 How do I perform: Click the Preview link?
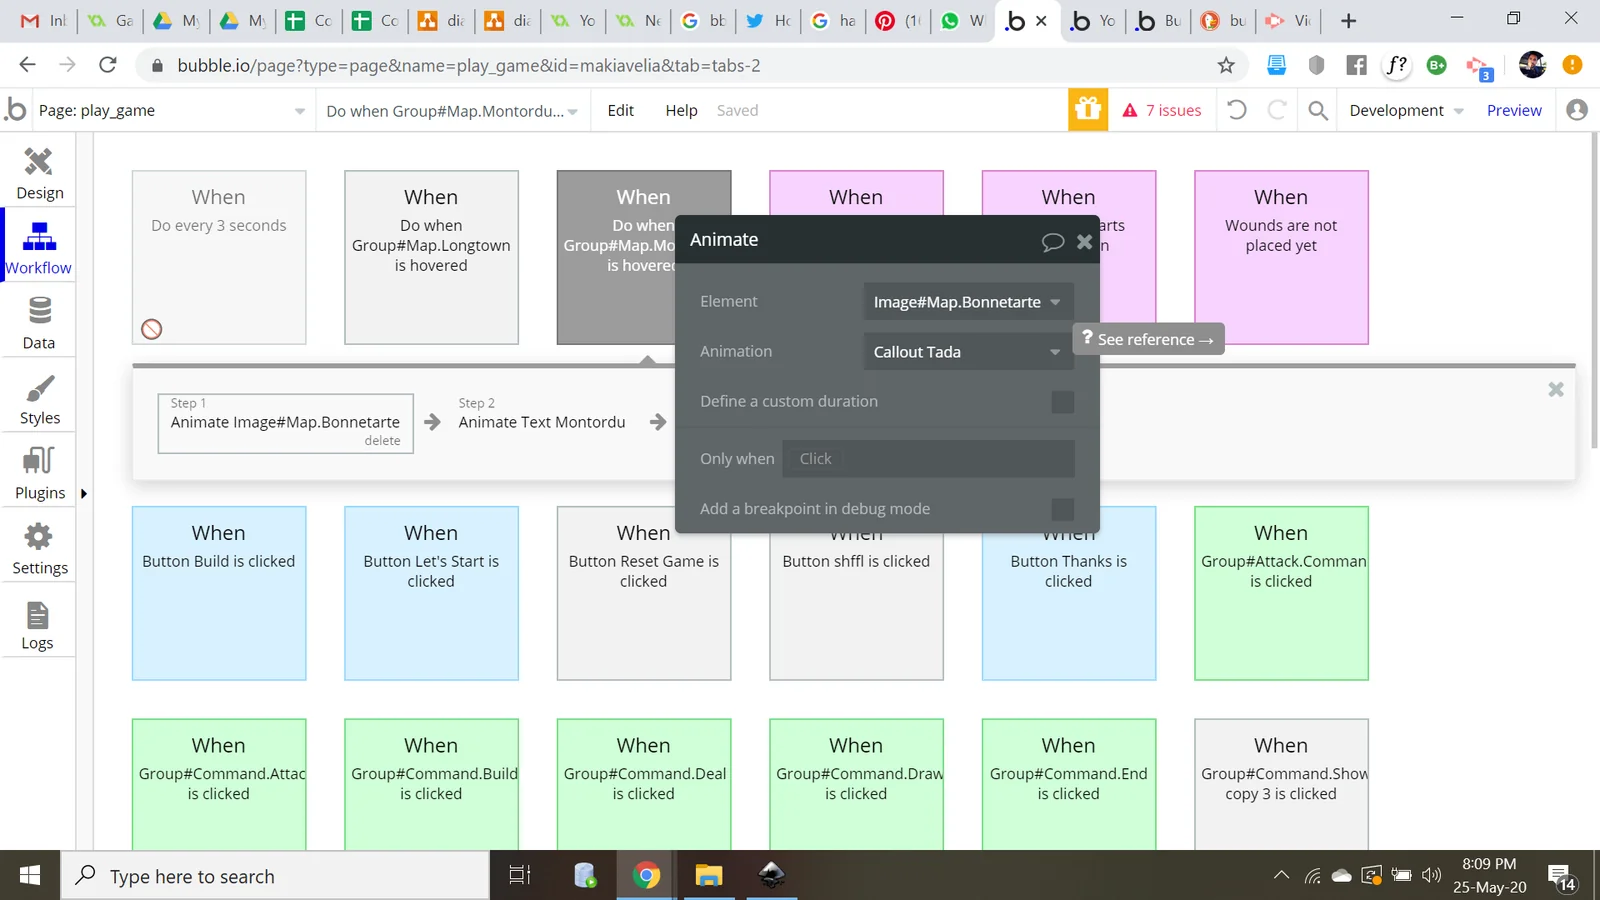(x=1513, y=110)
